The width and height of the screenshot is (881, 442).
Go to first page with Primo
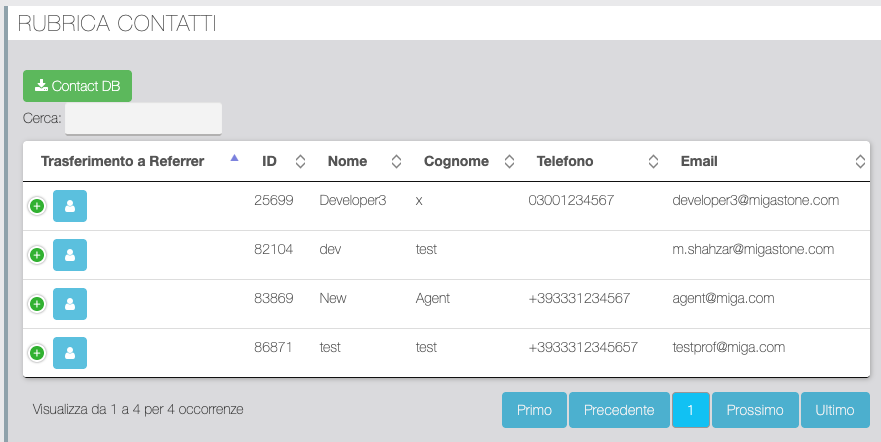[534, 410]
